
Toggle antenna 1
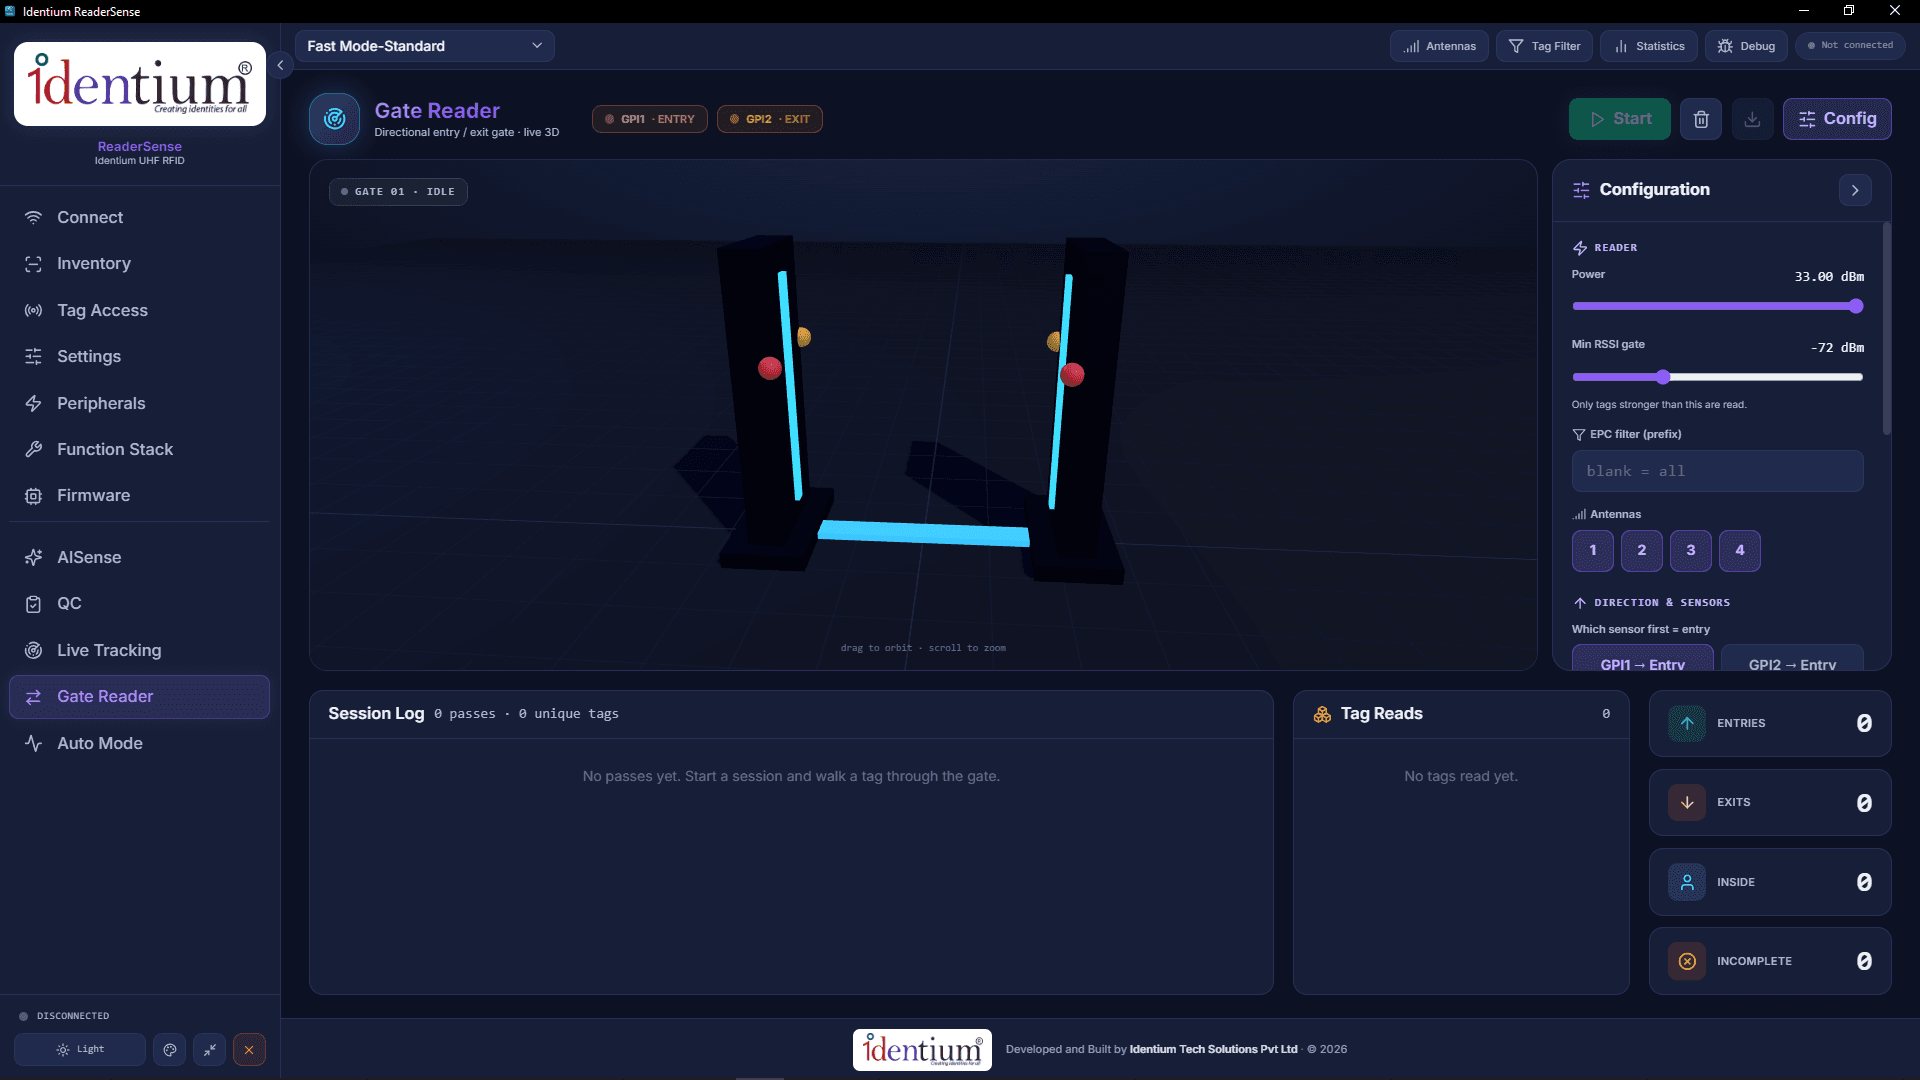[x=1593, y=551]
